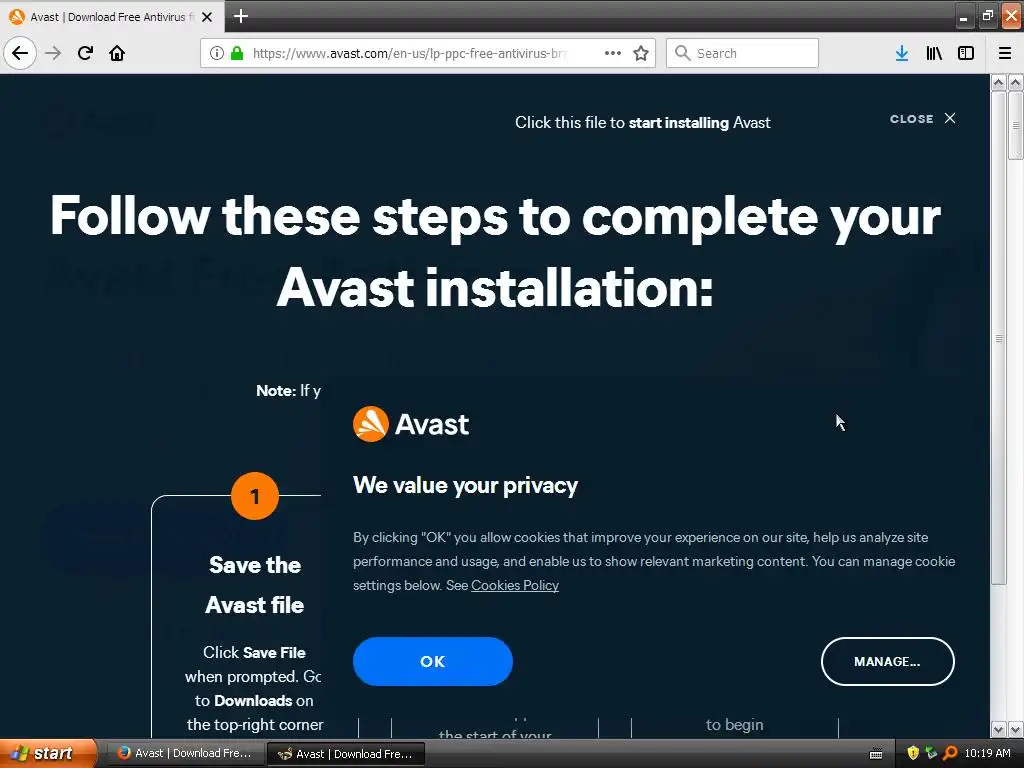Accept cookies with the OK button
Image resolution: width=1024 pixels, height=768 pixels.
click(432, 662)
